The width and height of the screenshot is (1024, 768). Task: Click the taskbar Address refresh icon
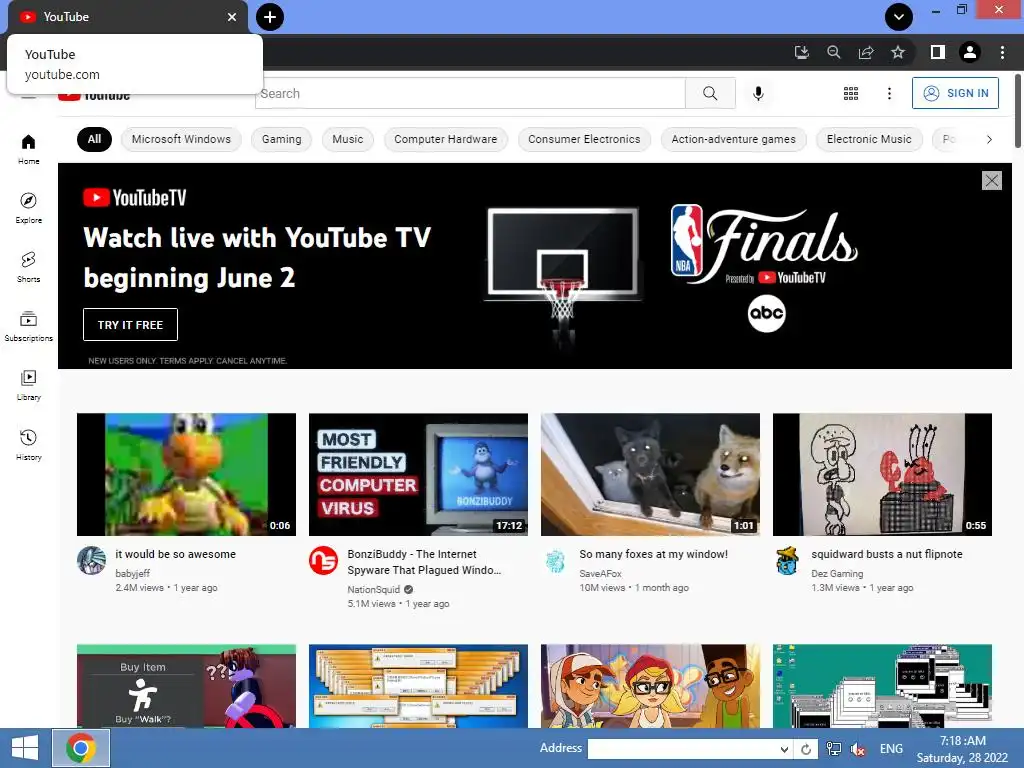(806, 749)
